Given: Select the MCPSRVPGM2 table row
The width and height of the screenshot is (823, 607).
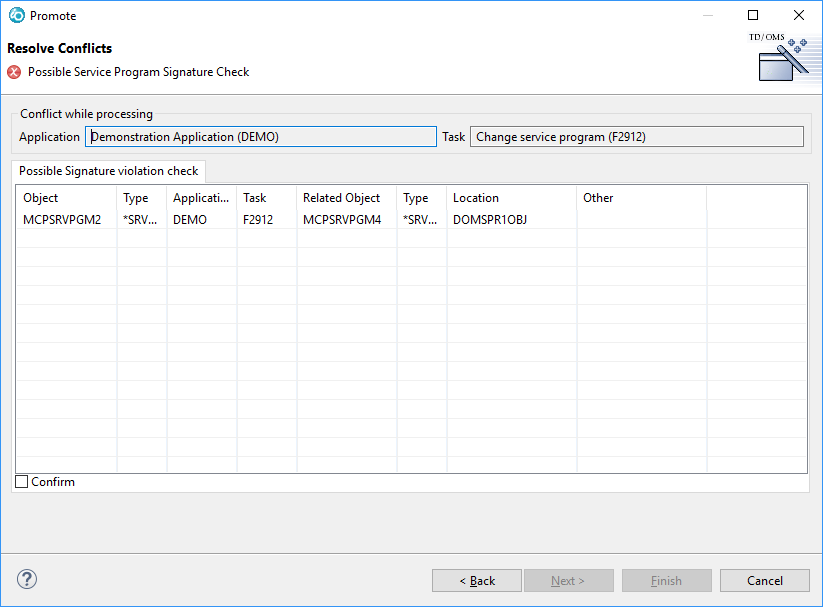Looking at the screenshot, I should (x=62, y=219).
